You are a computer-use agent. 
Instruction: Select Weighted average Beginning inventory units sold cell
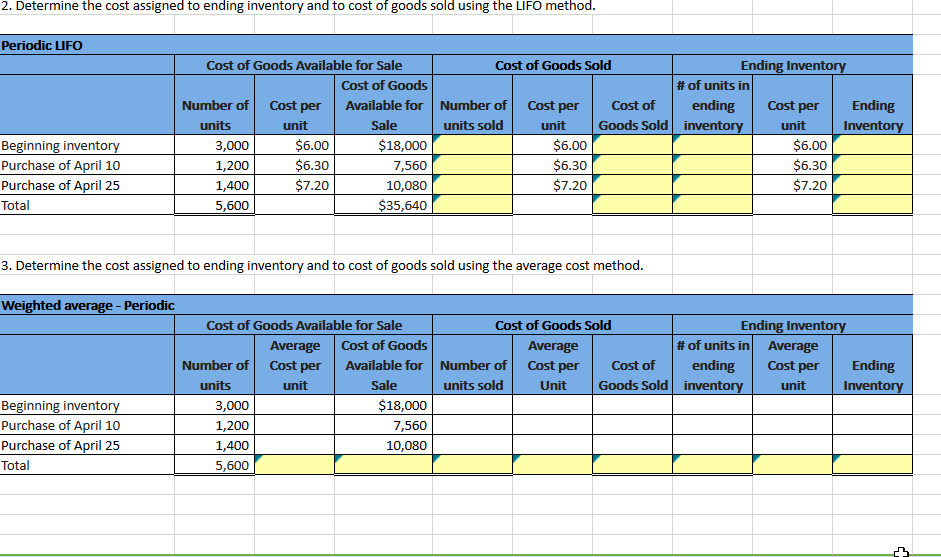tap(472, 405)
